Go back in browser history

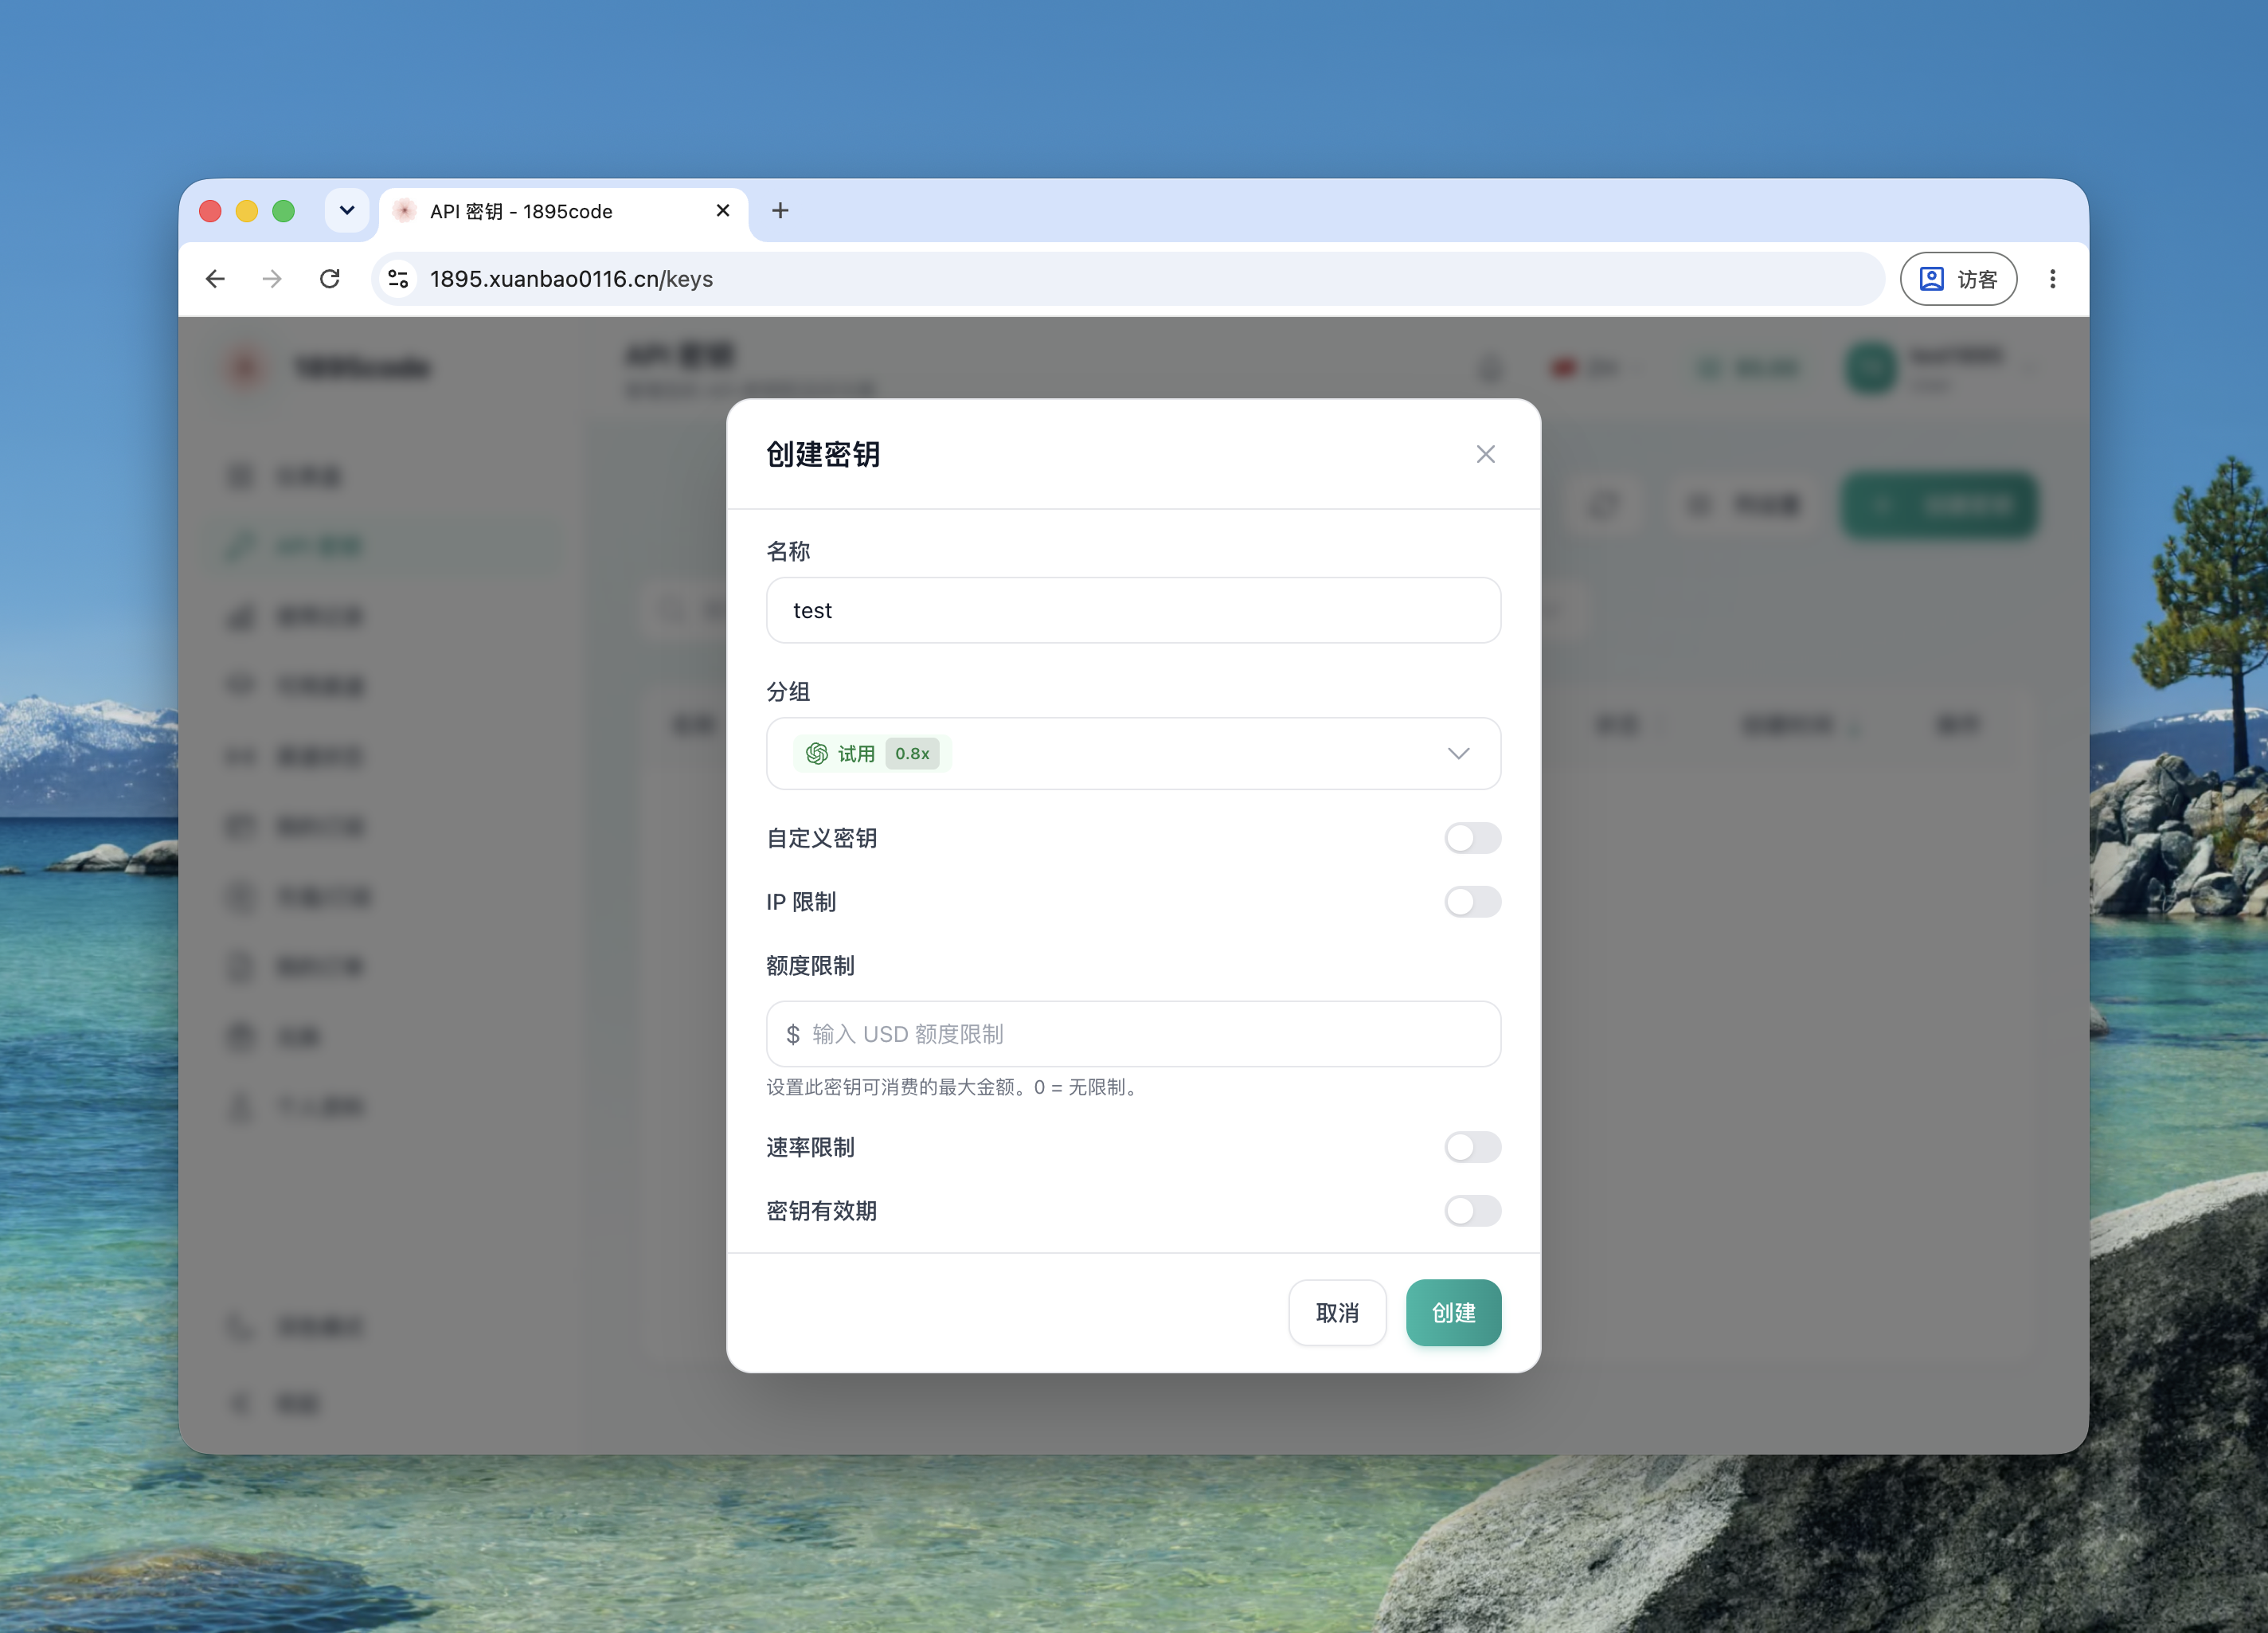tap(215, 279)
